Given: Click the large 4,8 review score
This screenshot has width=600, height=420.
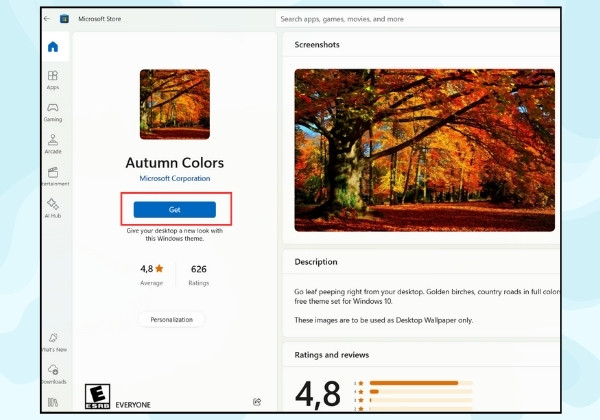Looking at the screenshot, I should pos(318,394).
